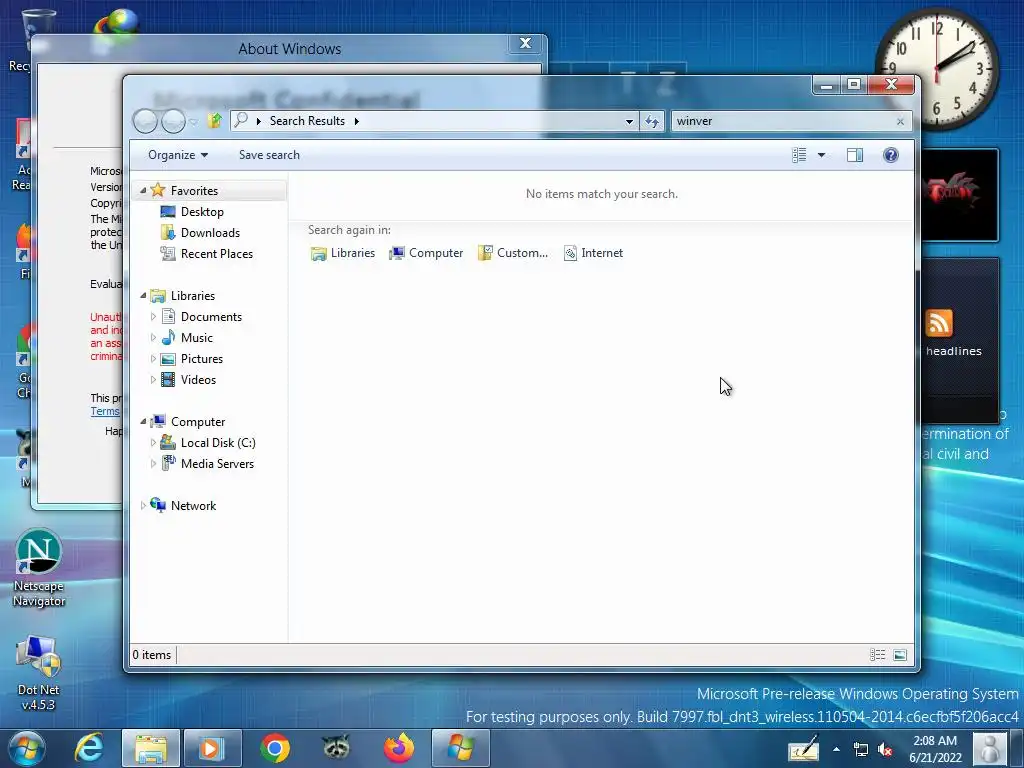
Task: Open the view options dropdown arrow
Action: pyautogui.click(x=822, y=155)
